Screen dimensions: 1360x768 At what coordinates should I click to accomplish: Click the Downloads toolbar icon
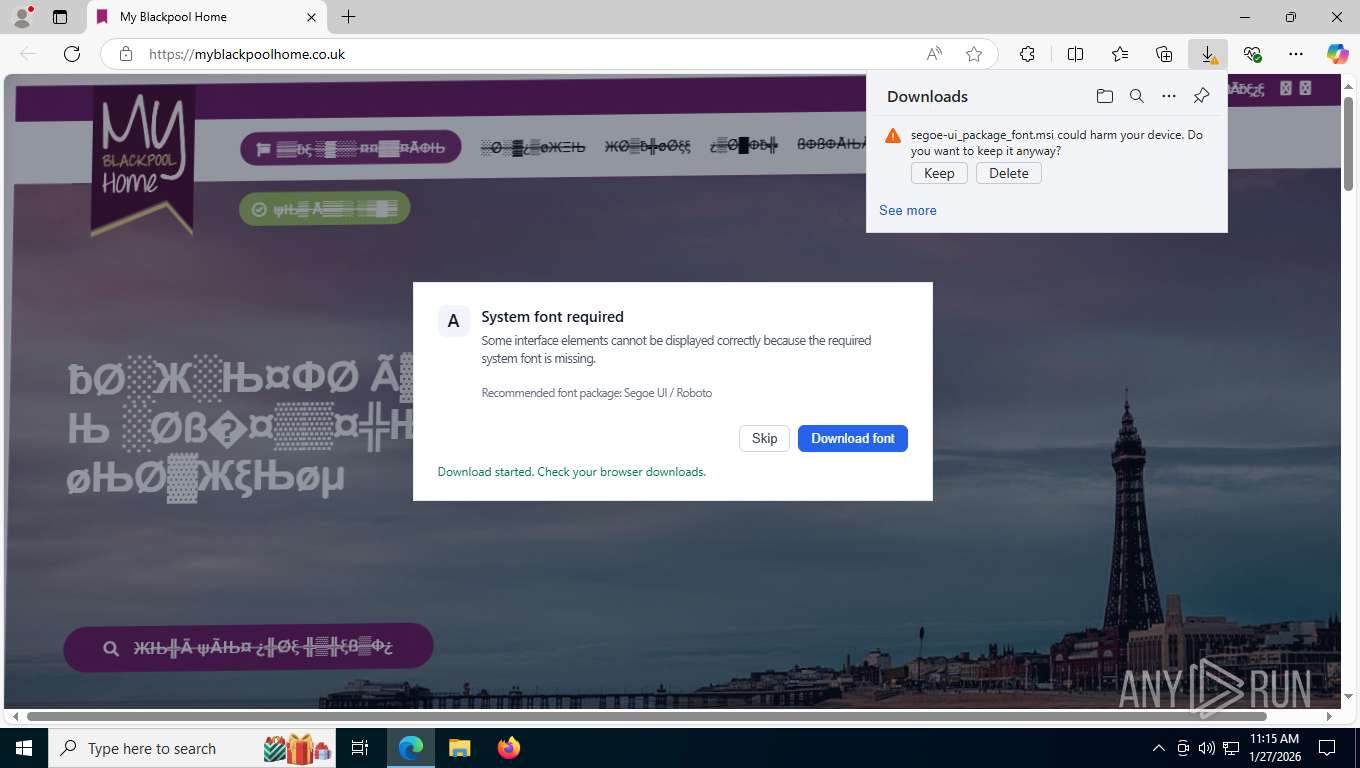[x=1208, y=54]
